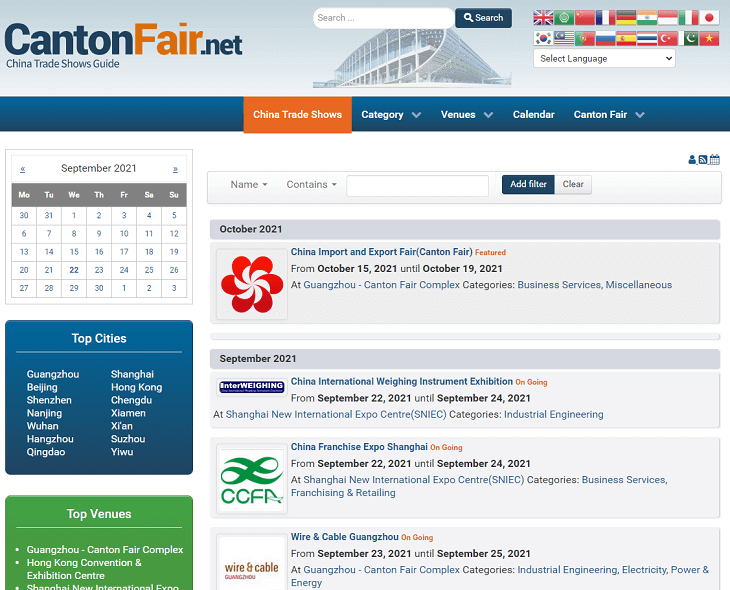Open the RSS feed icon
The image size is (730, 590).
tap(703, 160)
